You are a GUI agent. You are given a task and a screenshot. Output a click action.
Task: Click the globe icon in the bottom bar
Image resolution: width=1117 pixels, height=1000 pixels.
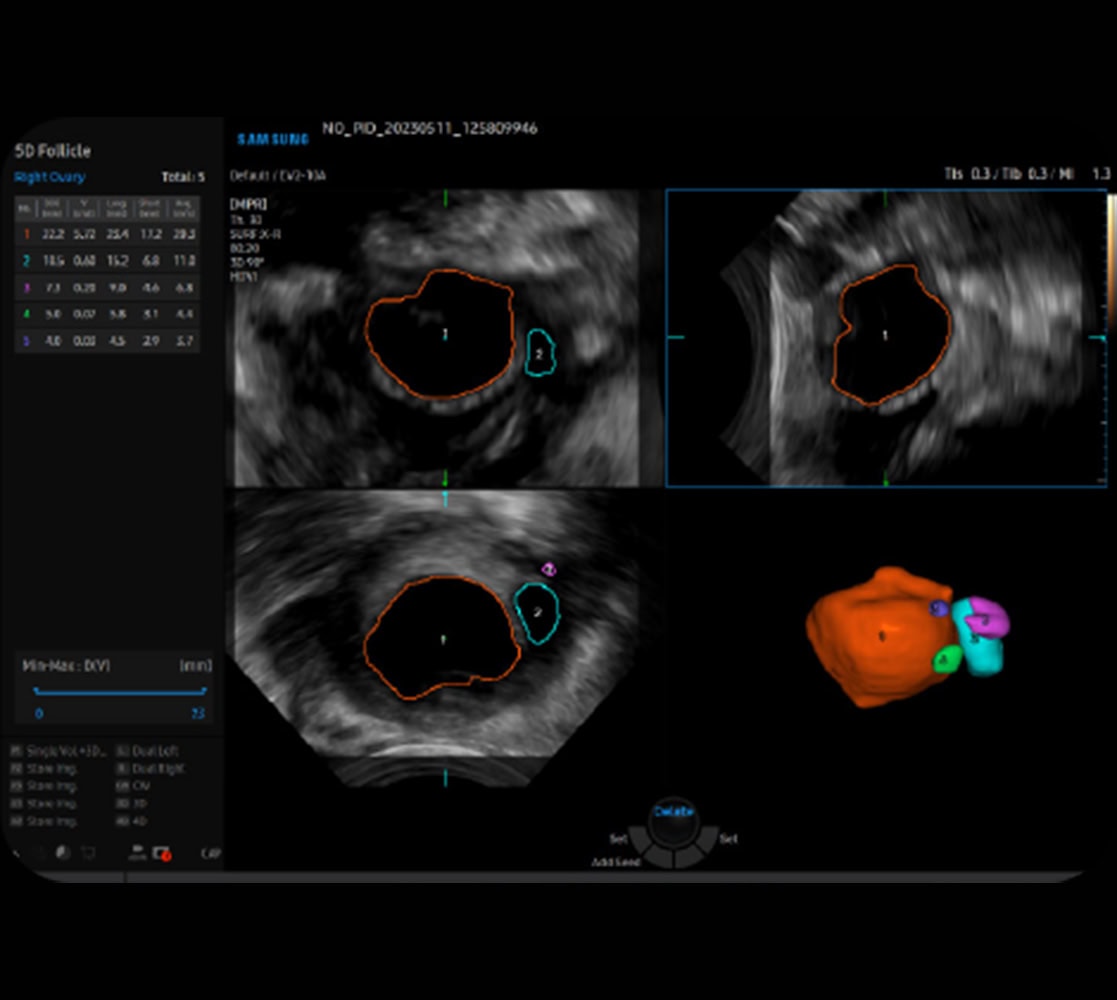pos(62,853)
